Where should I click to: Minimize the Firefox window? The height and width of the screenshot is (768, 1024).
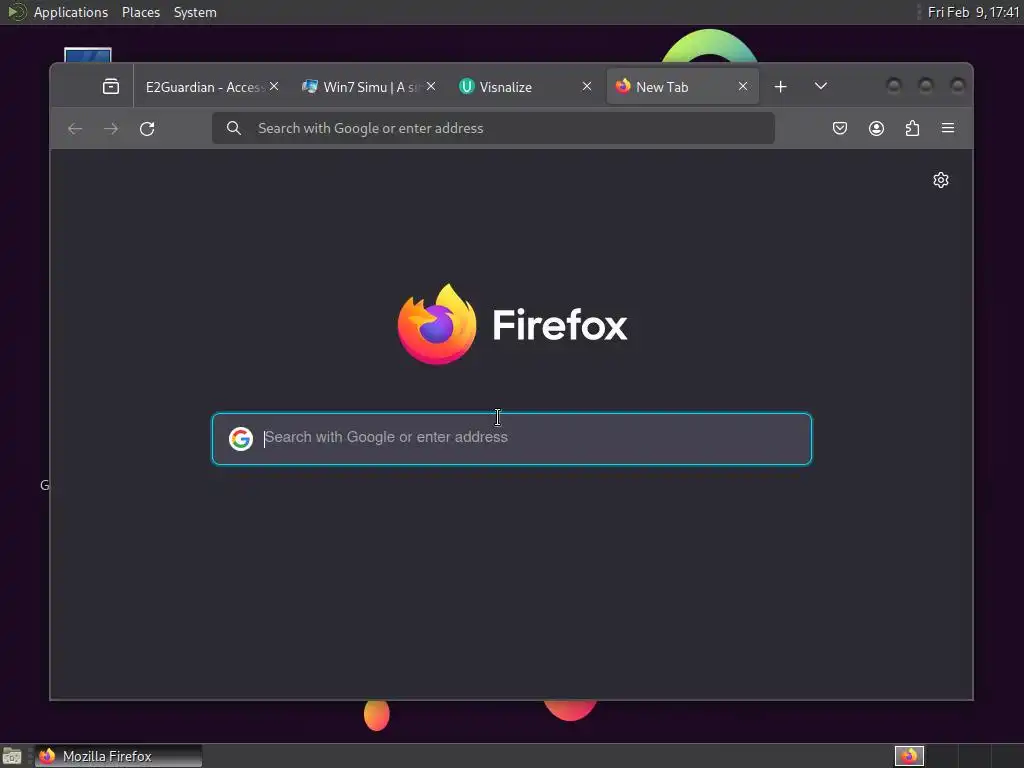(893, 86)
